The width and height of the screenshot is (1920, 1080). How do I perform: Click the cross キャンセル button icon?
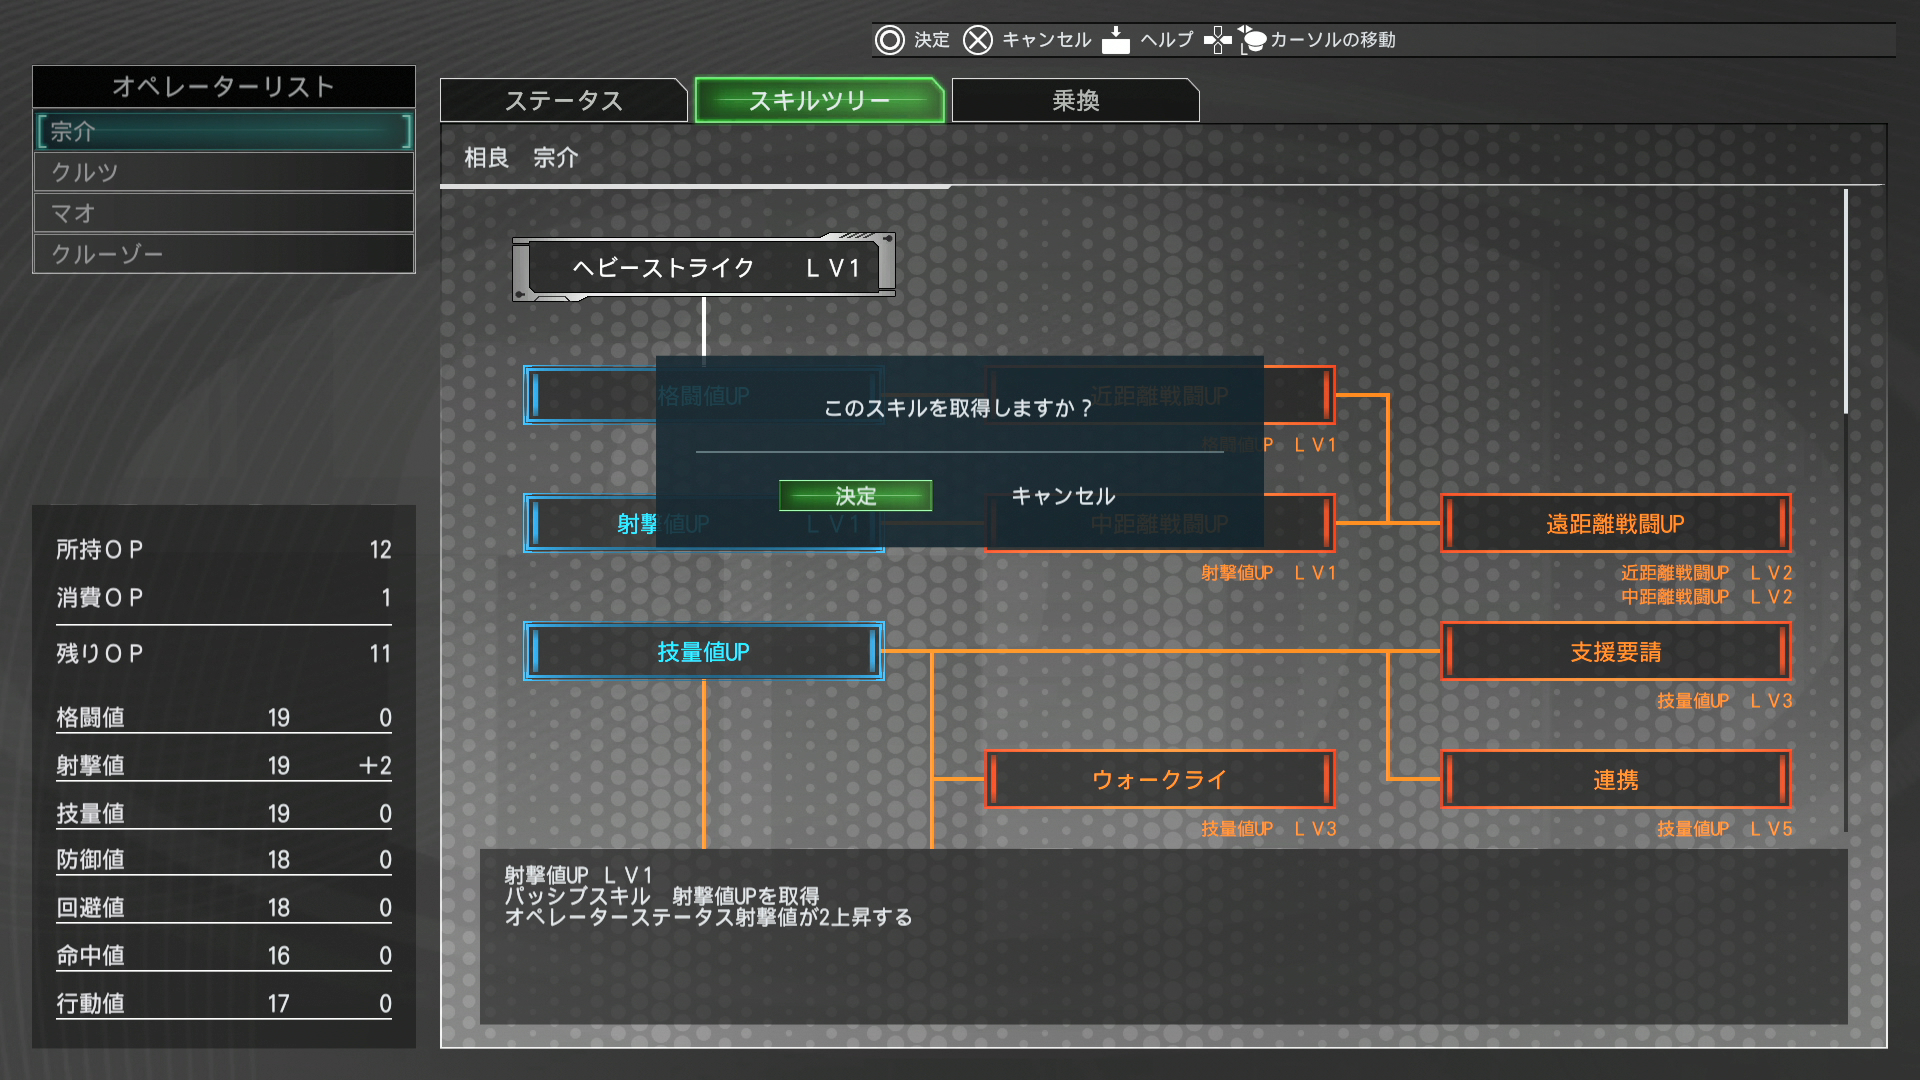click(977, 40)
